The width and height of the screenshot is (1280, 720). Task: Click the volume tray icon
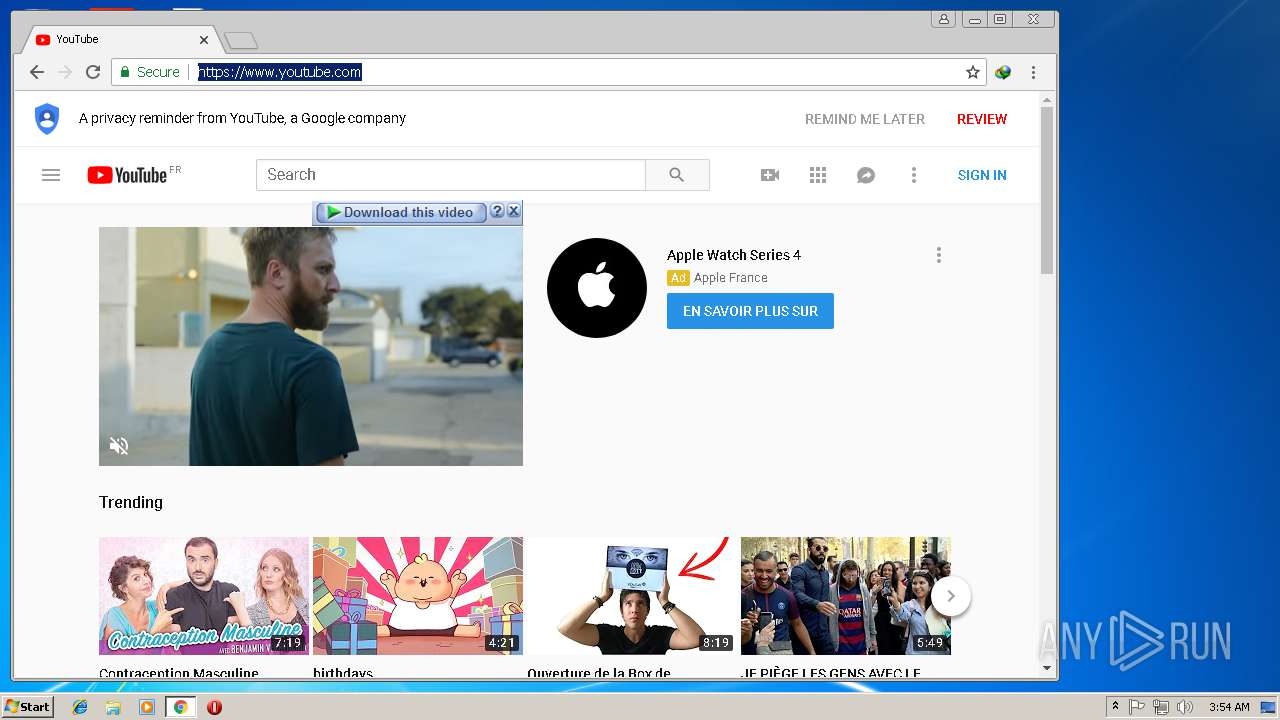pos(1185,707)
